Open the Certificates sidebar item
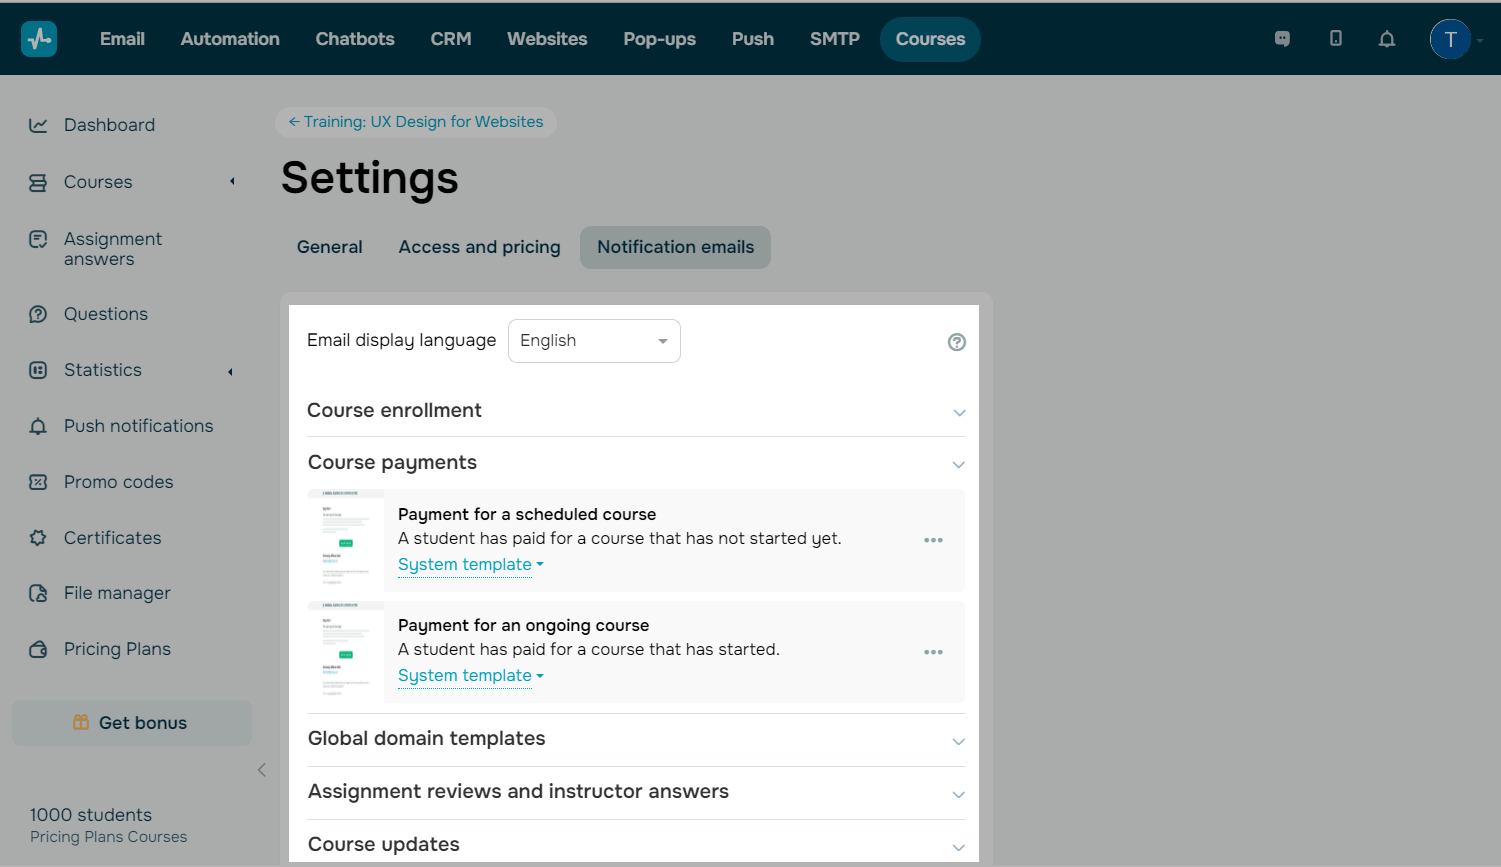Screen dimensions: 1501x867 pos(112,538)
